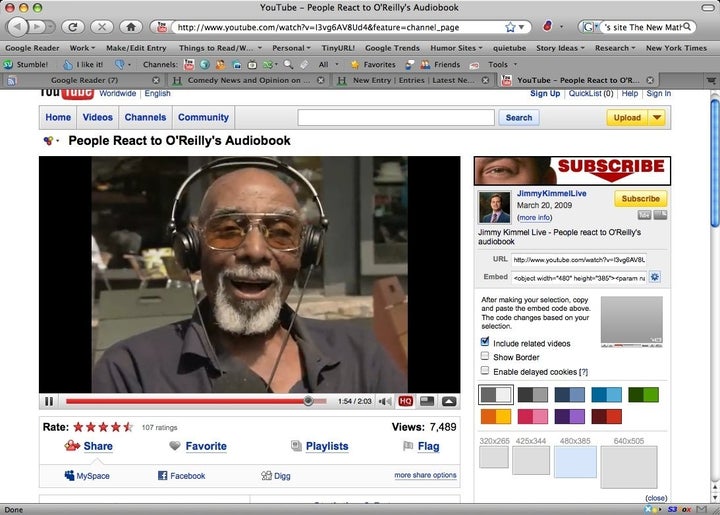Toggle HQ high quality video

[405, 402]
